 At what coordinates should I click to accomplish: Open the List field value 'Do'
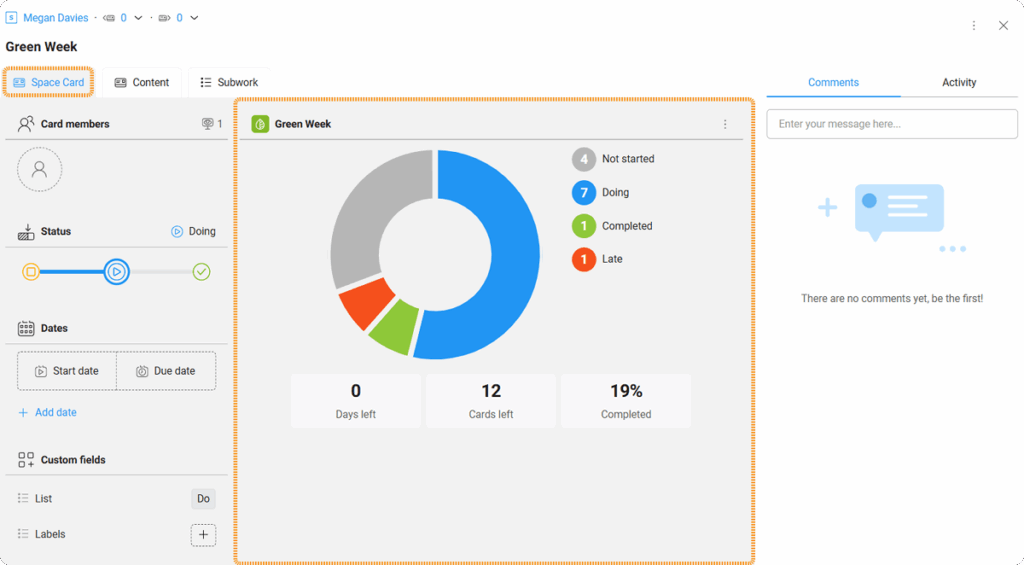[x=203, y=498]
